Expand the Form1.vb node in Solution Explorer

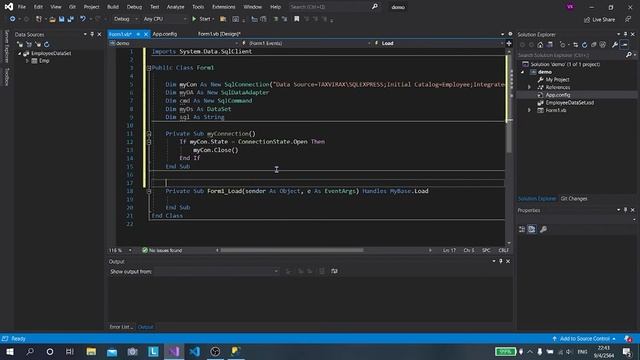point(529,110)
